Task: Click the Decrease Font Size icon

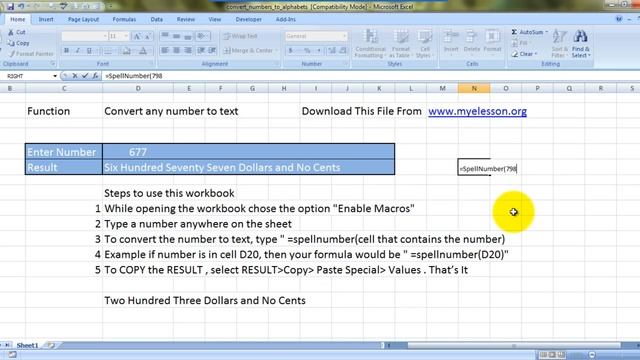Action: tap(148, 36)
